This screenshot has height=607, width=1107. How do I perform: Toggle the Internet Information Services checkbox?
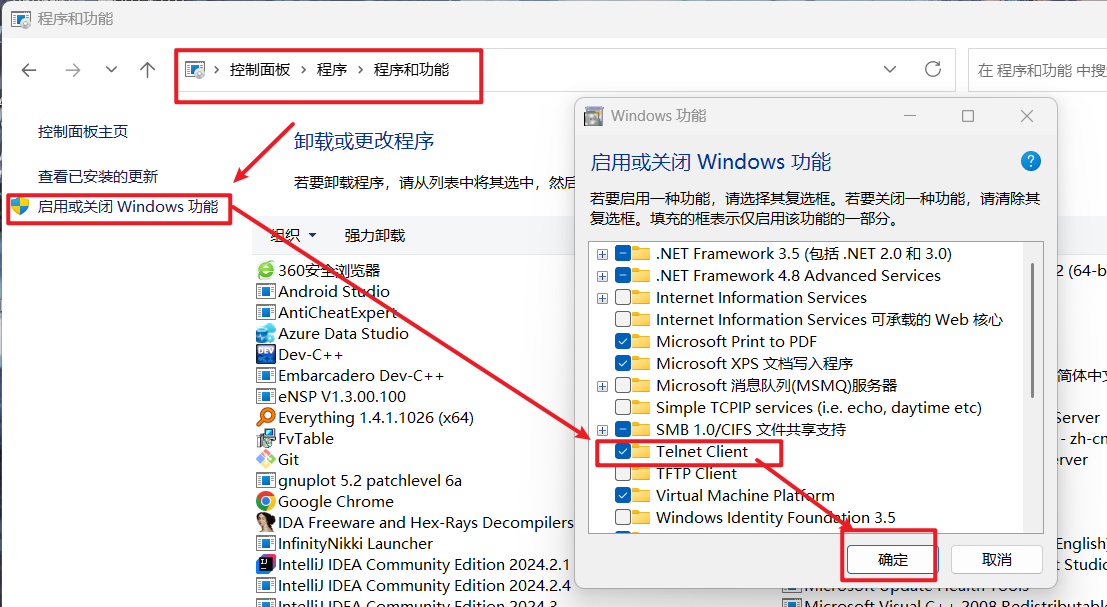click(623, 297)
